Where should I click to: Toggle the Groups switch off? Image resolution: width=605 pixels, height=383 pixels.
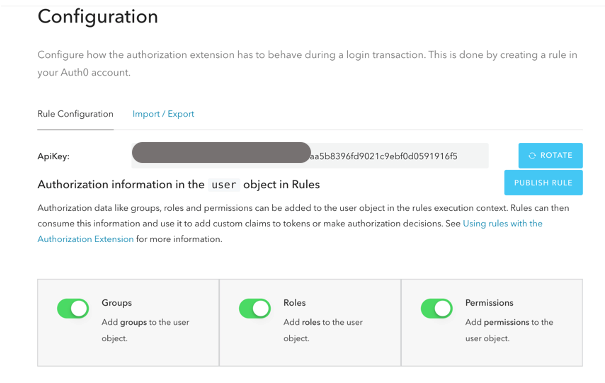[73, 309]
